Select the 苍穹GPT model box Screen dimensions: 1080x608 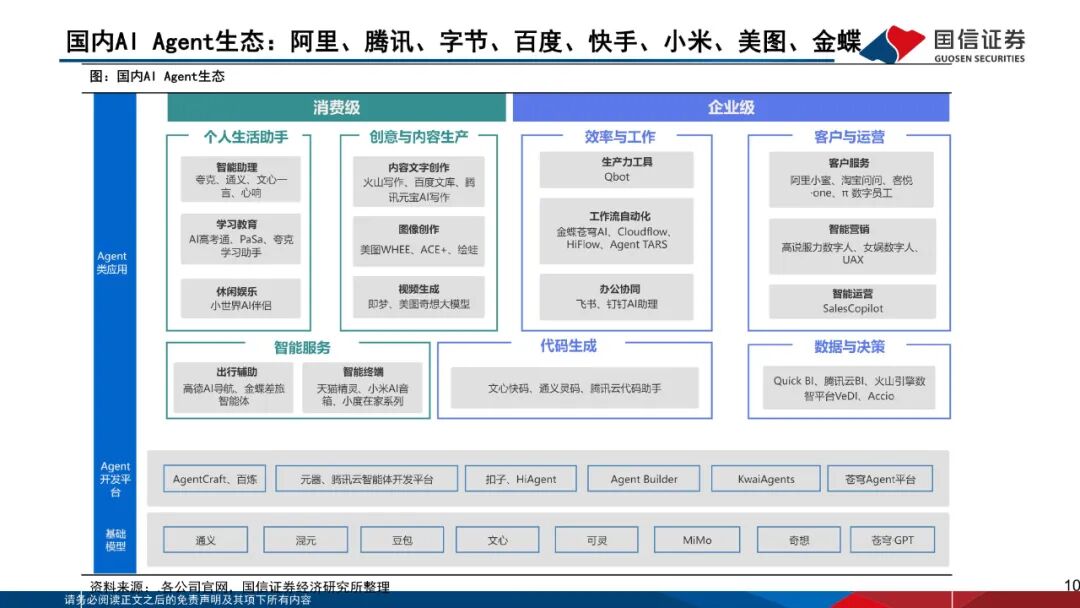(892, 541)
